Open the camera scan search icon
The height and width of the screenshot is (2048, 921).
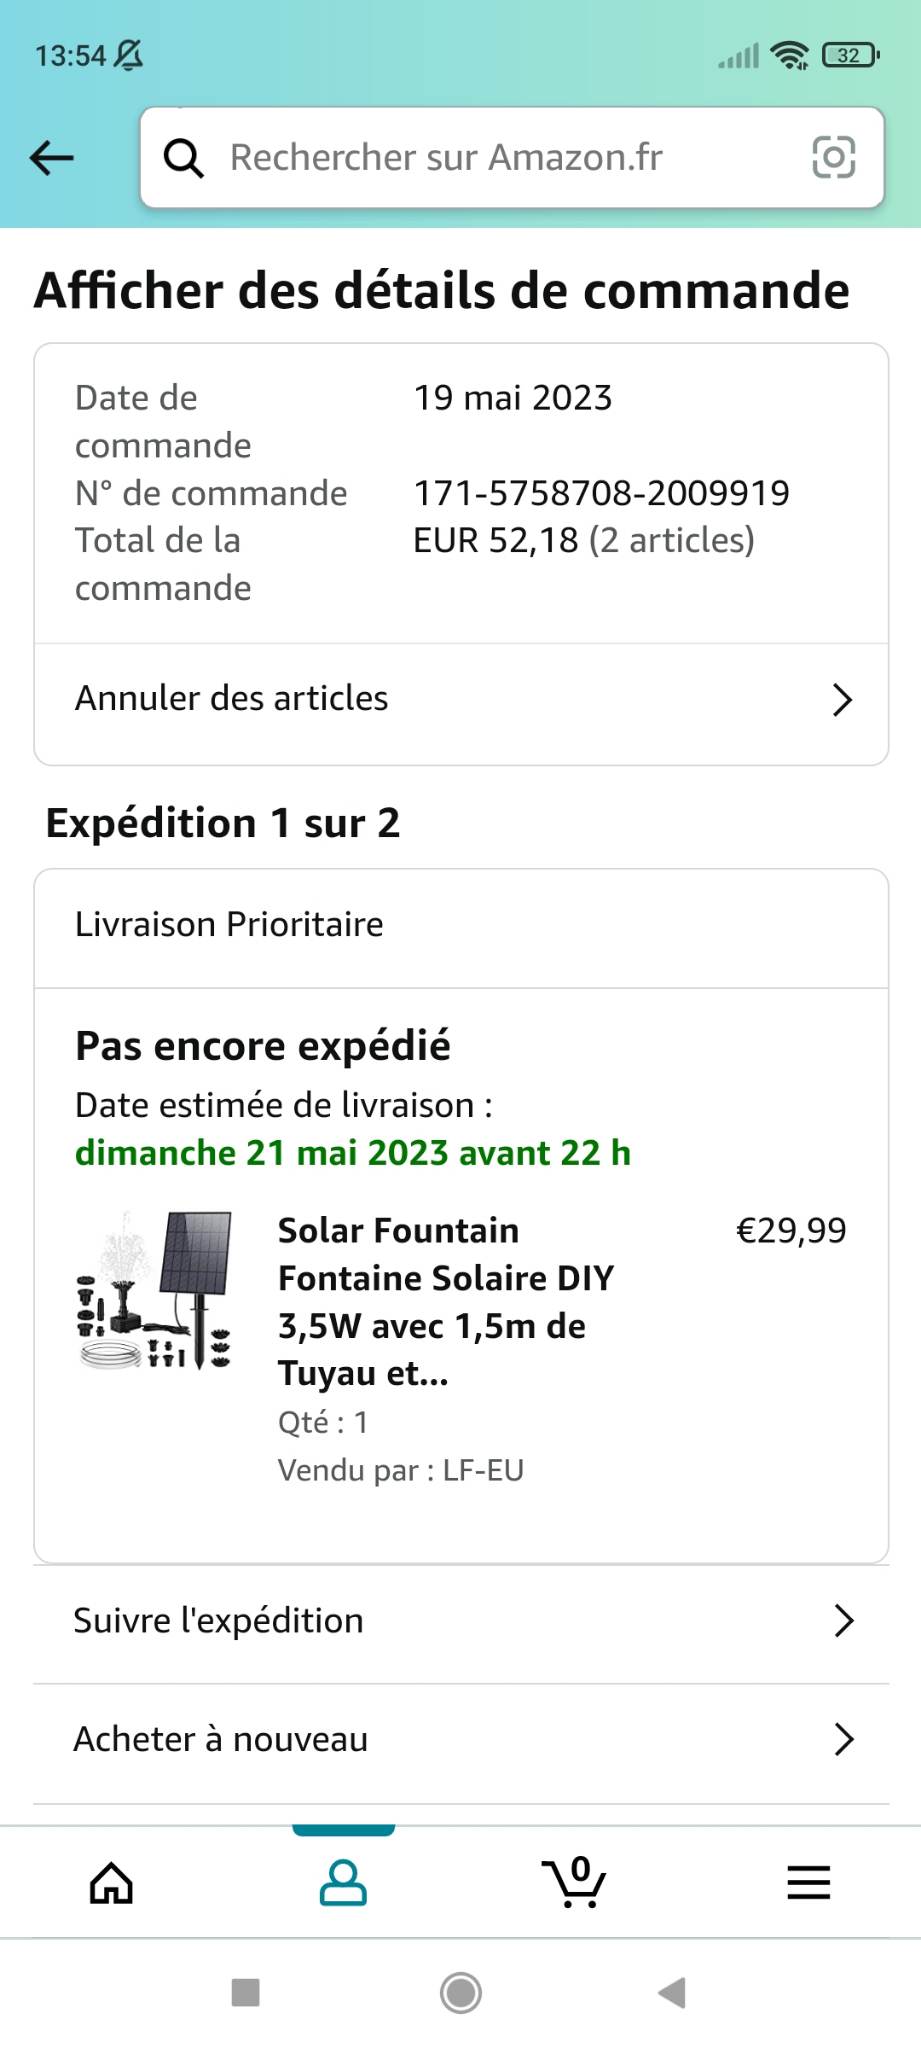(x=833, y=158)
